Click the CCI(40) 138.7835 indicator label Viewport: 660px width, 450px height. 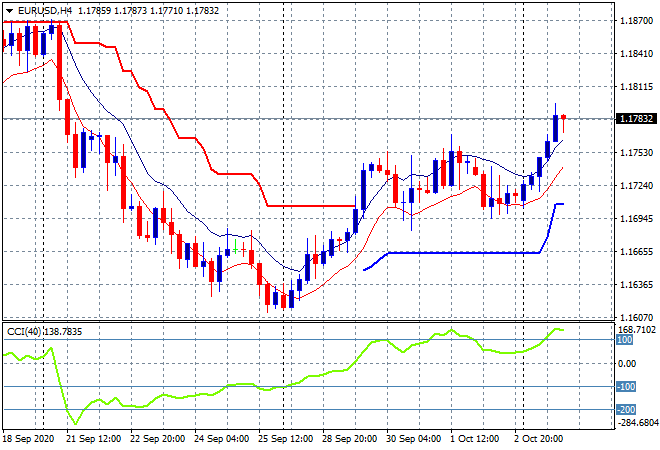[45, 332]
